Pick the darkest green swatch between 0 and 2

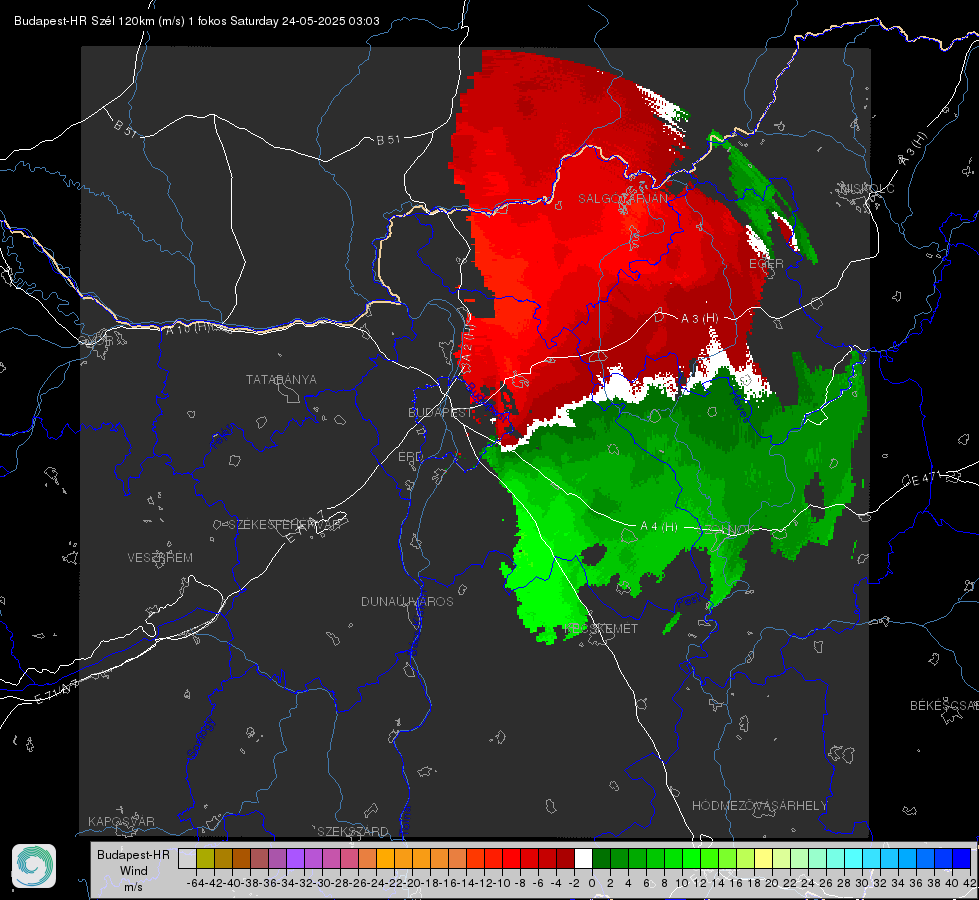(601, 858)
